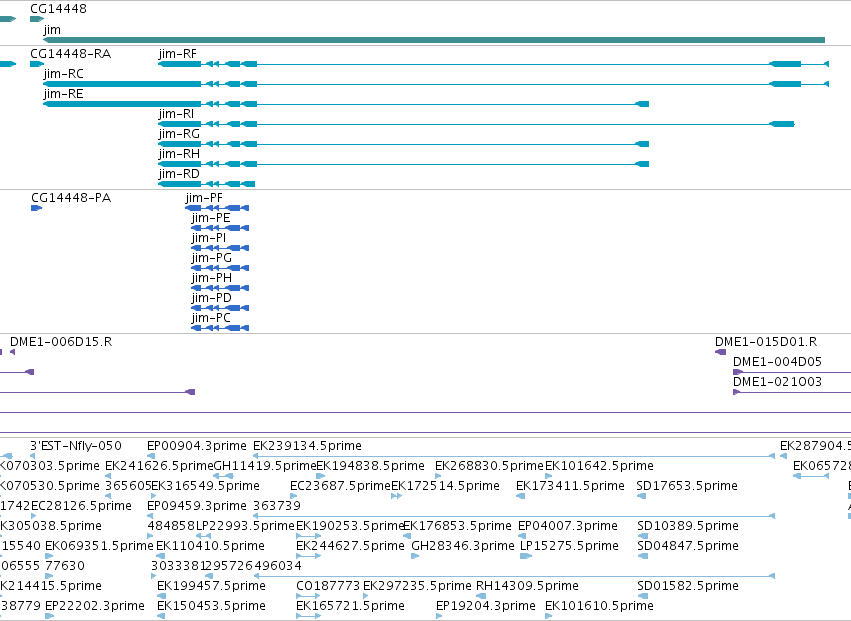Select the EK069351.5prime EST label
This screenshot has width=851, height=621.
click(x=99, y=546)
